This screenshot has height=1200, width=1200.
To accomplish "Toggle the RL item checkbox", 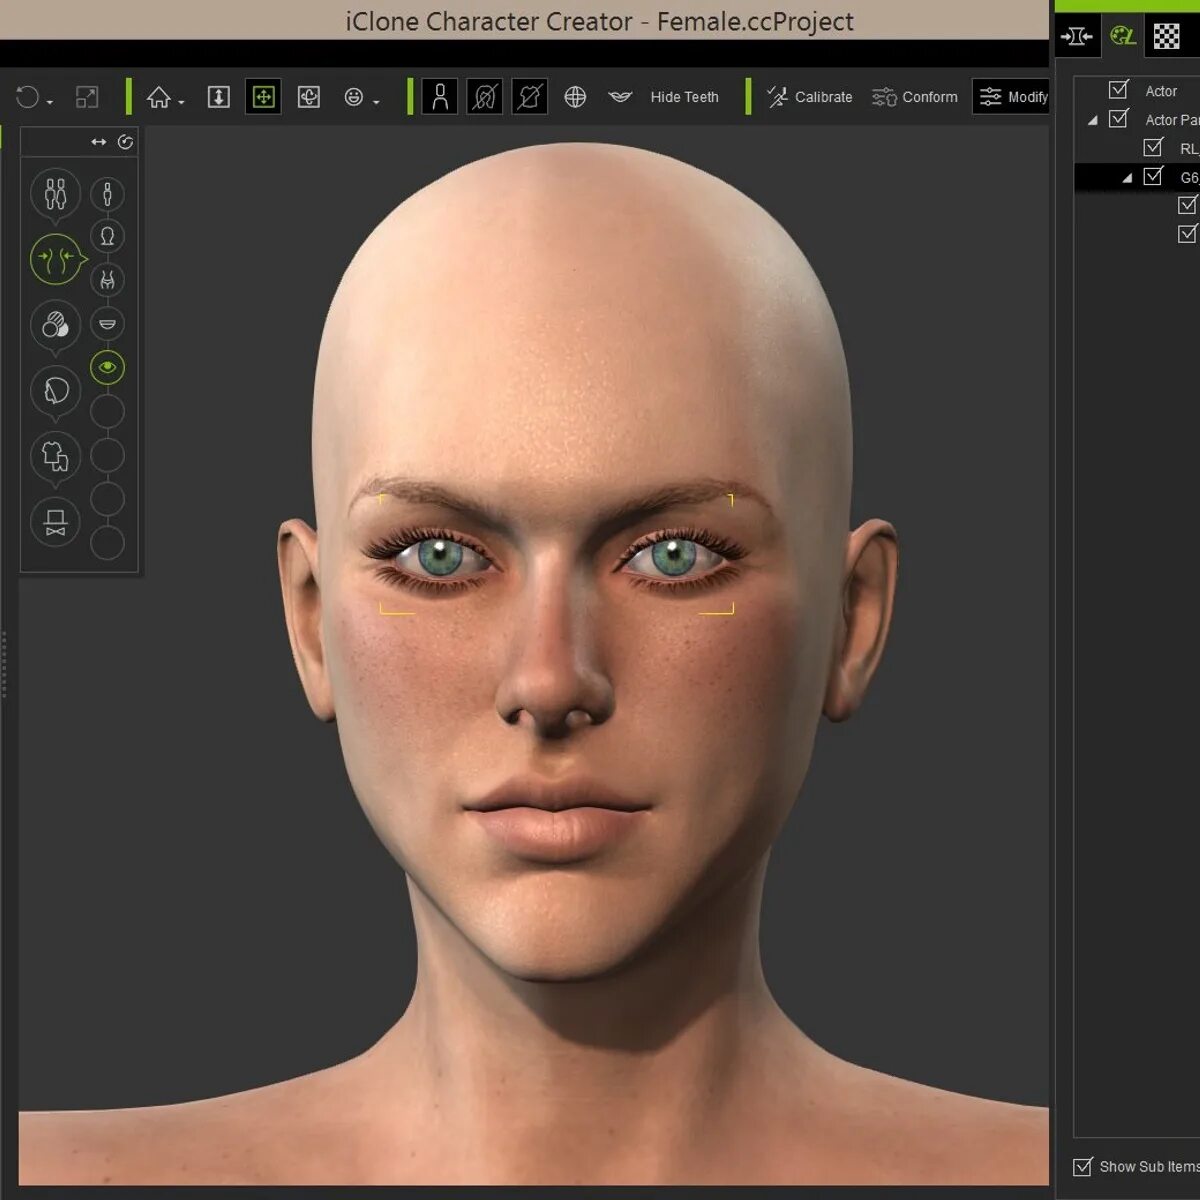I will [1153, 148].
